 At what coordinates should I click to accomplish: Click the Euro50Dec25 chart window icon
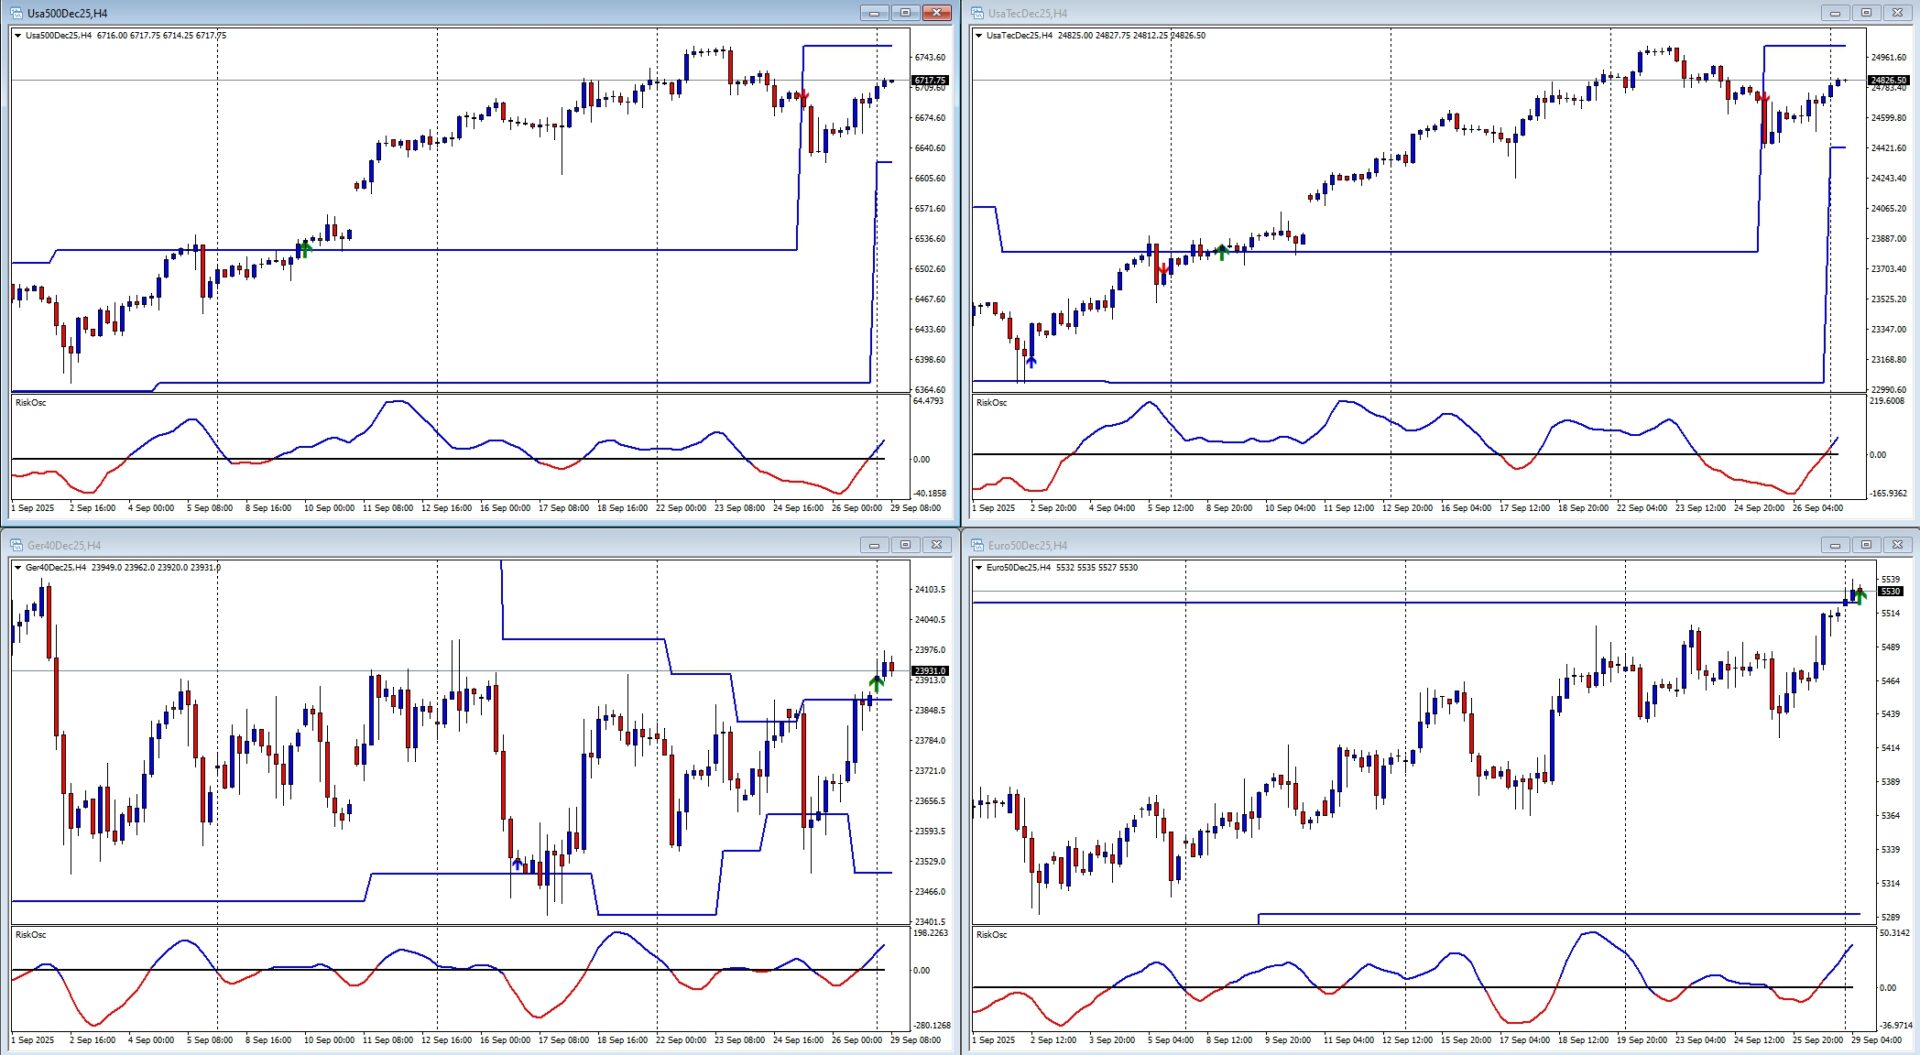click(x=978, y=545)
